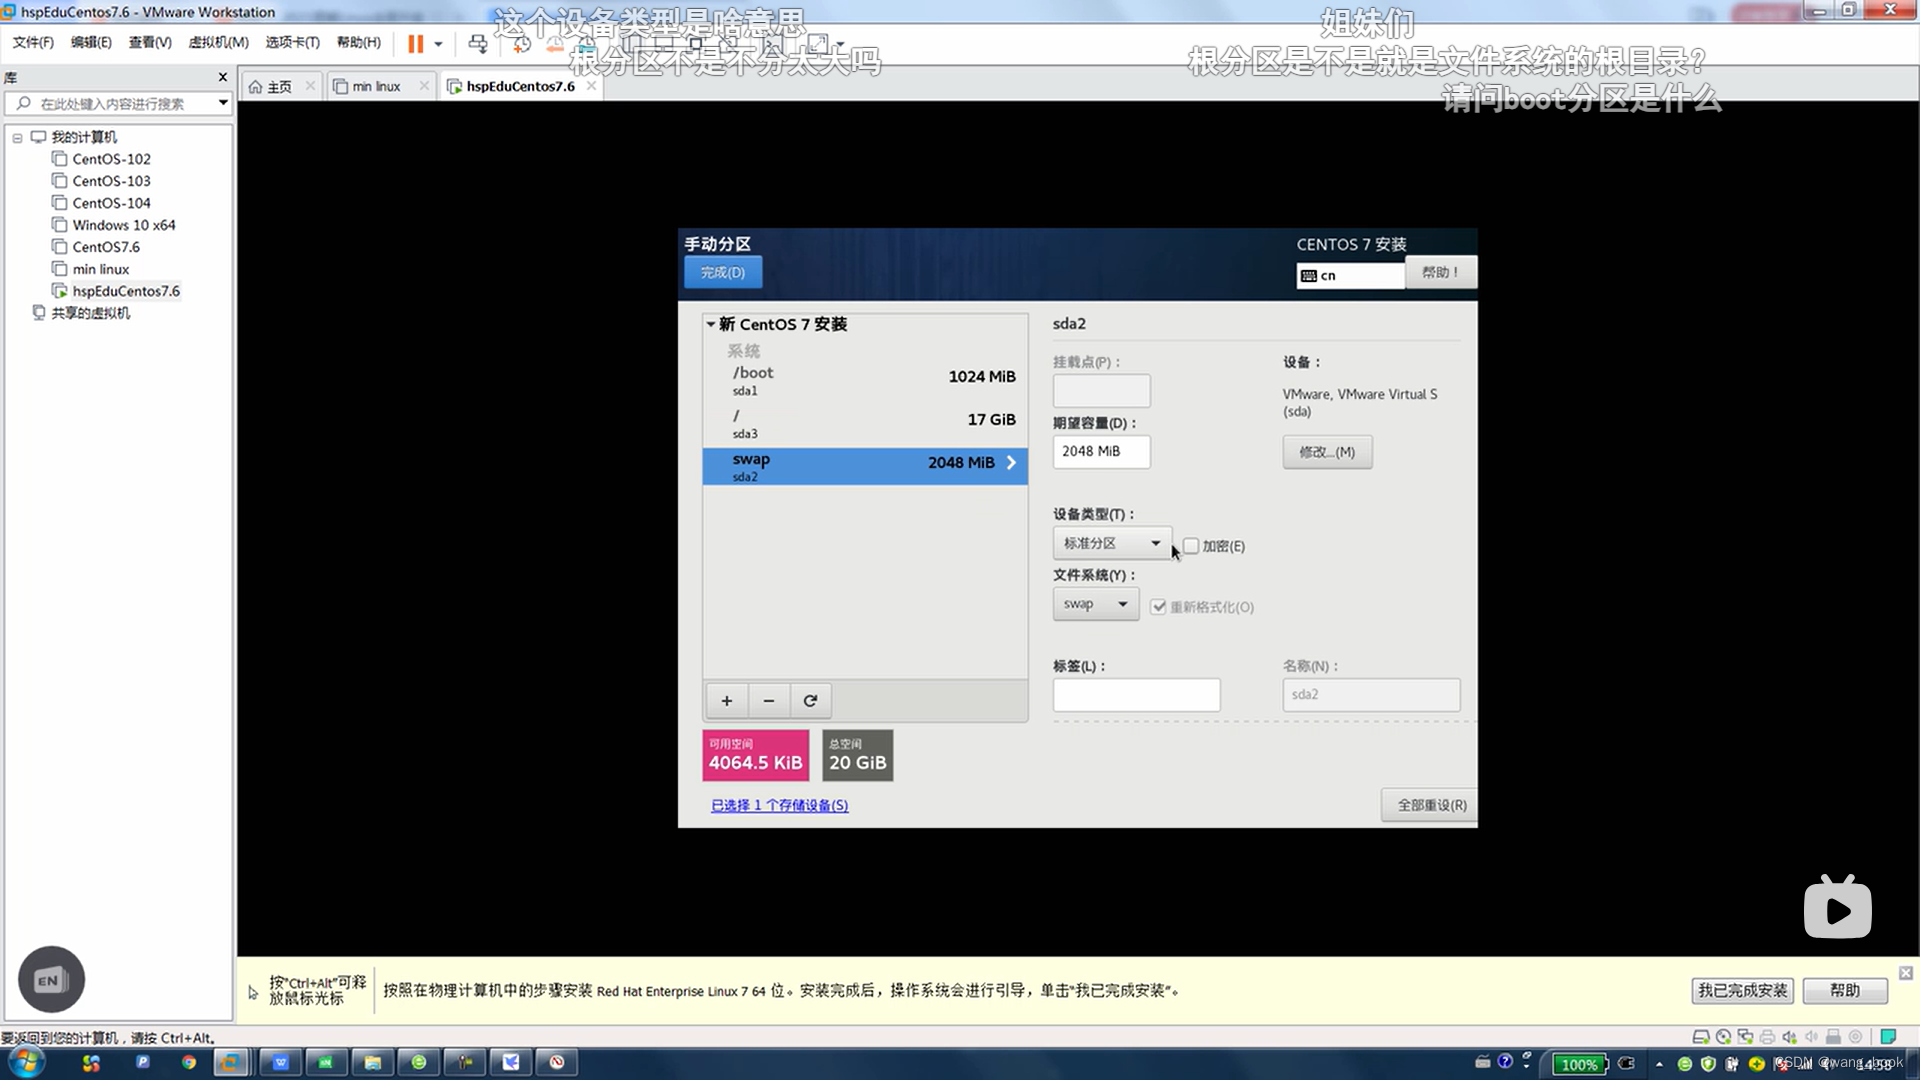Click the 帮助！ button in installer
The width and height of the screenshot is (1920, 1080).
pos(1440,272)
